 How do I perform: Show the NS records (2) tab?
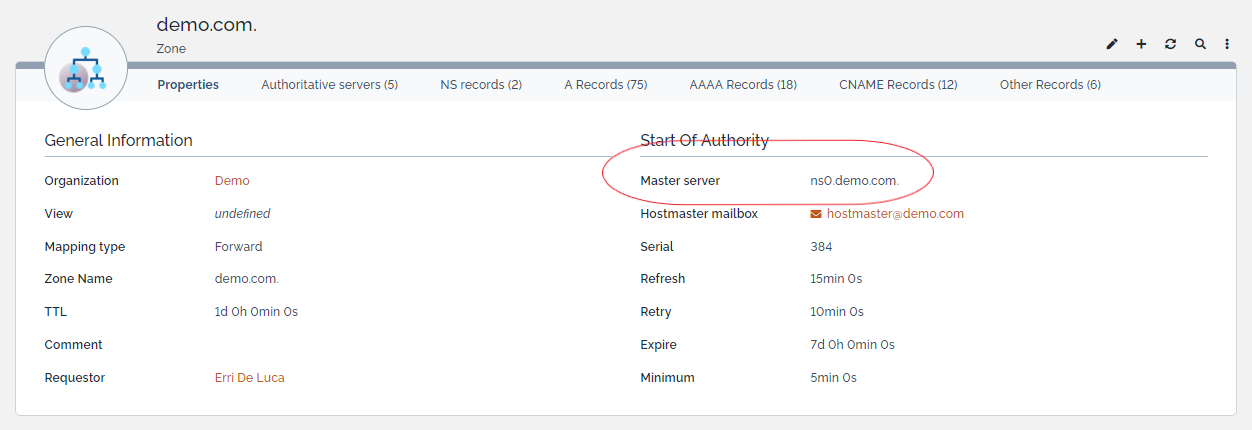pos(481,85)
